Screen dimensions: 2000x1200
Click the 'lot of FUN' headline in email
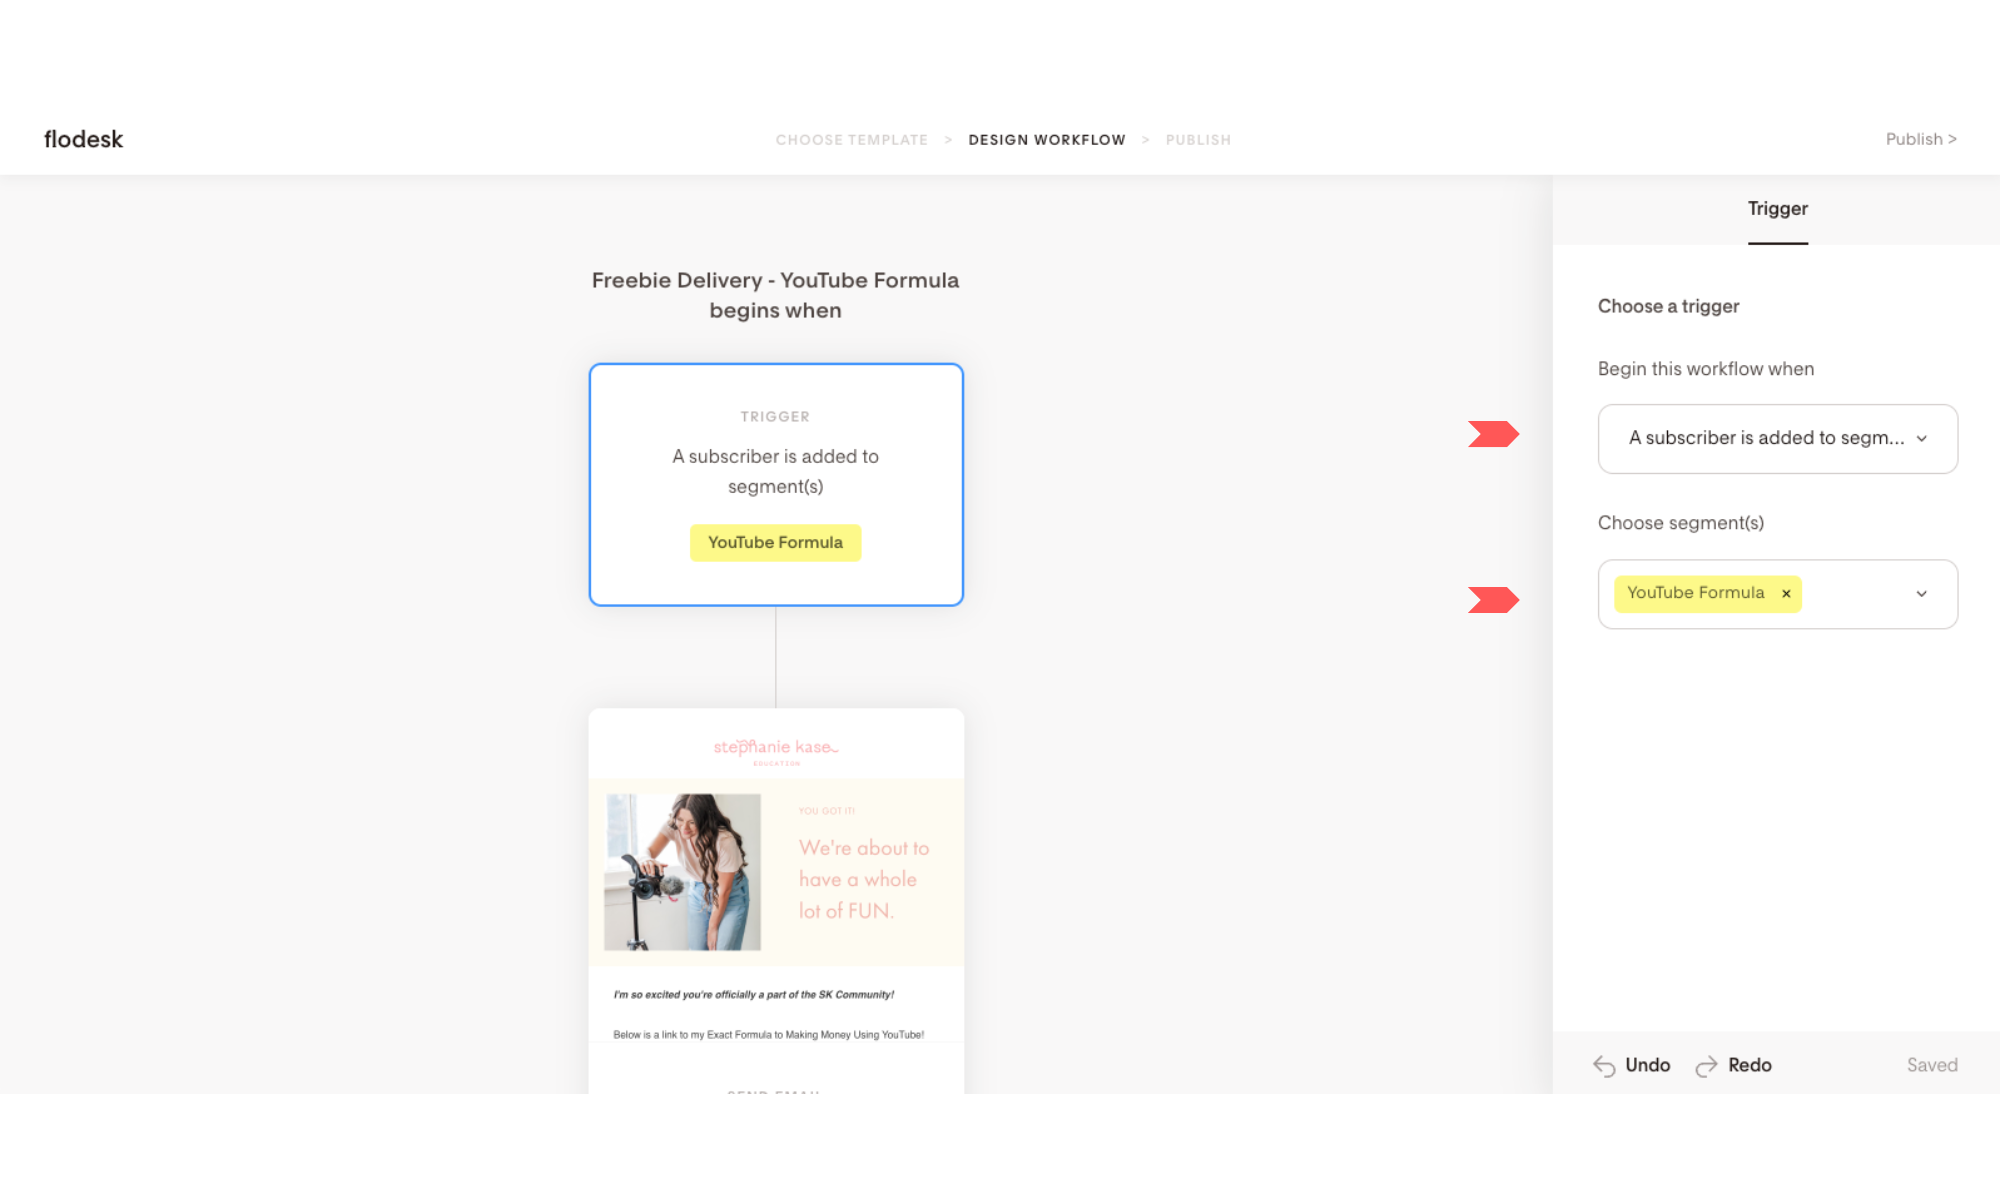(864, 879)
